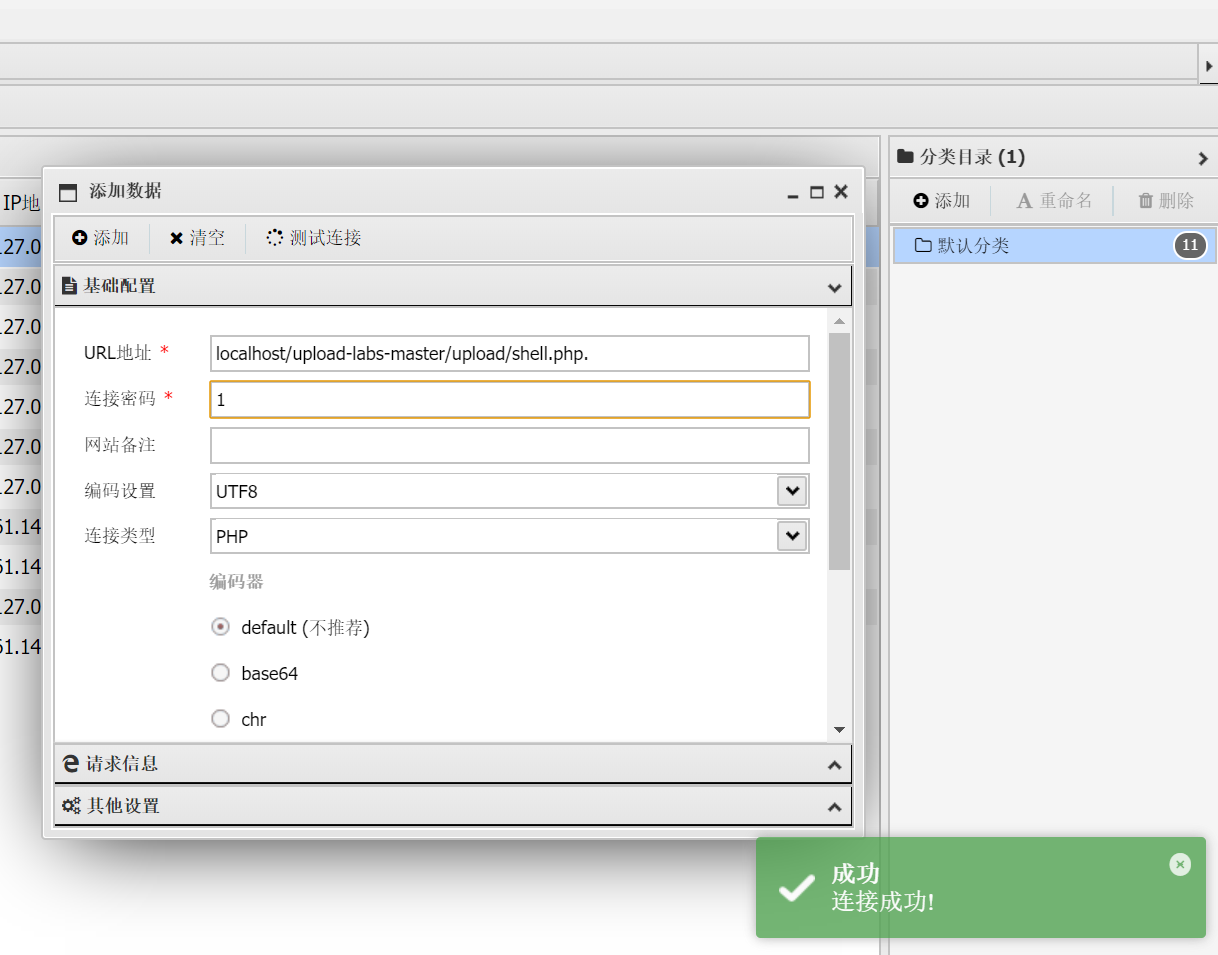
Task: Click the dialog scrollbar up arrow
Action: 839,321
